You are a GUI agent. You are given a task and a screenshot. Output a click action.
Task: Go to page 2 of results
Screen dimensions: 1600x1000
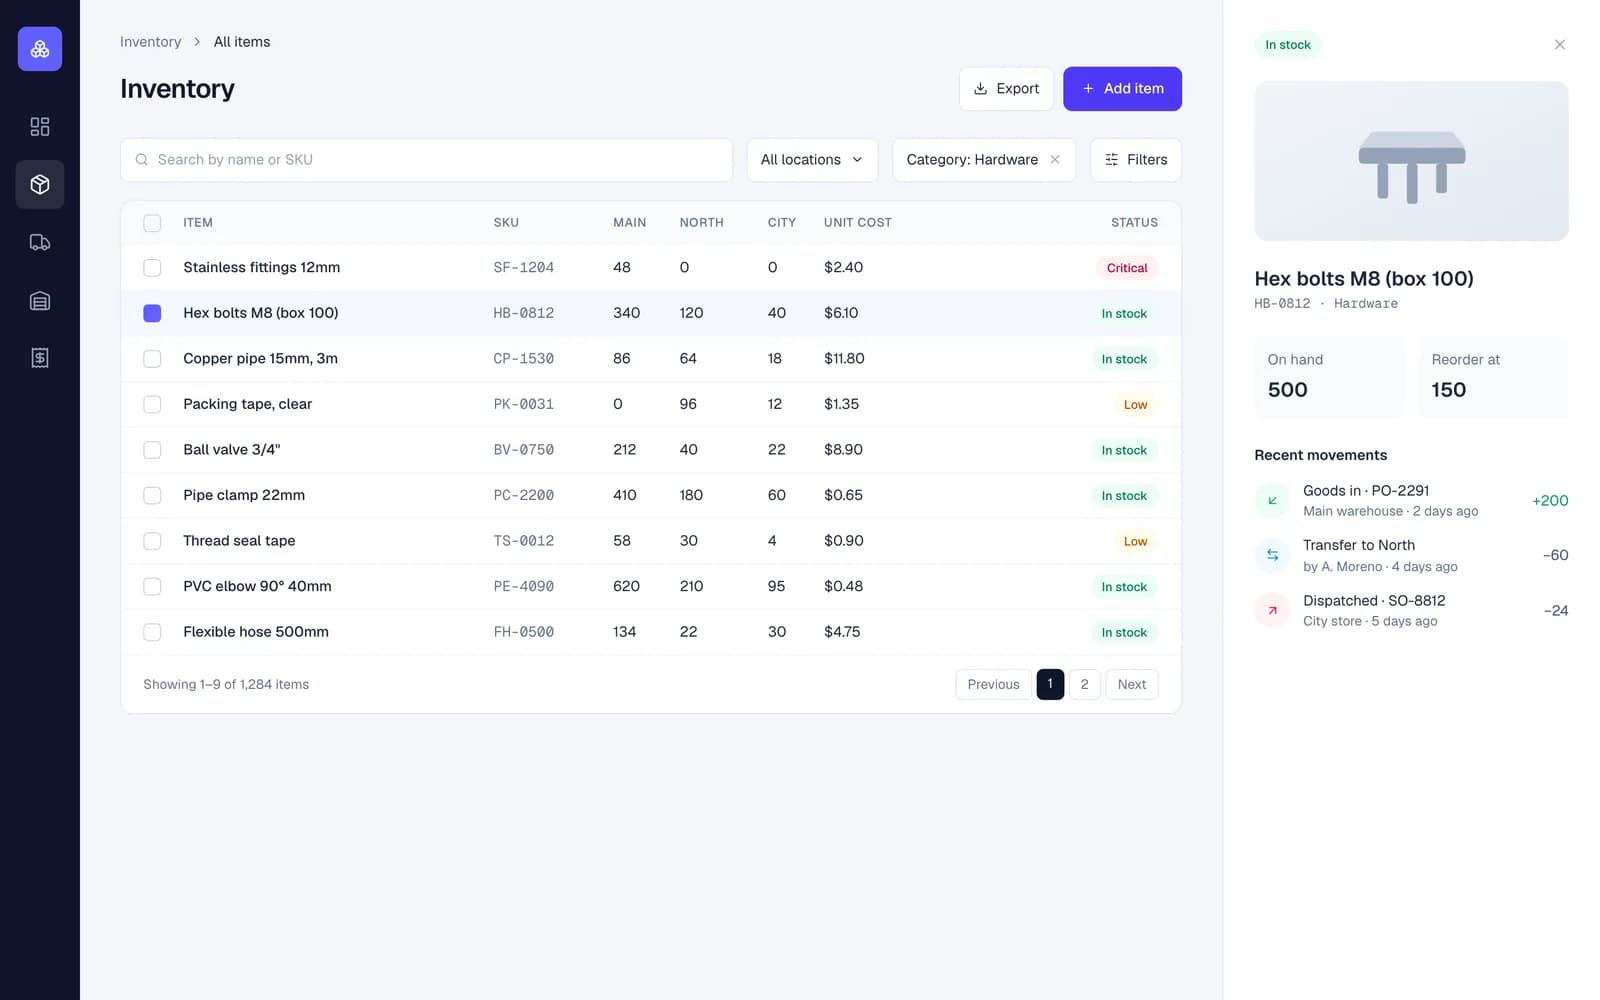pyautogui.click(x=1084, y=684)
